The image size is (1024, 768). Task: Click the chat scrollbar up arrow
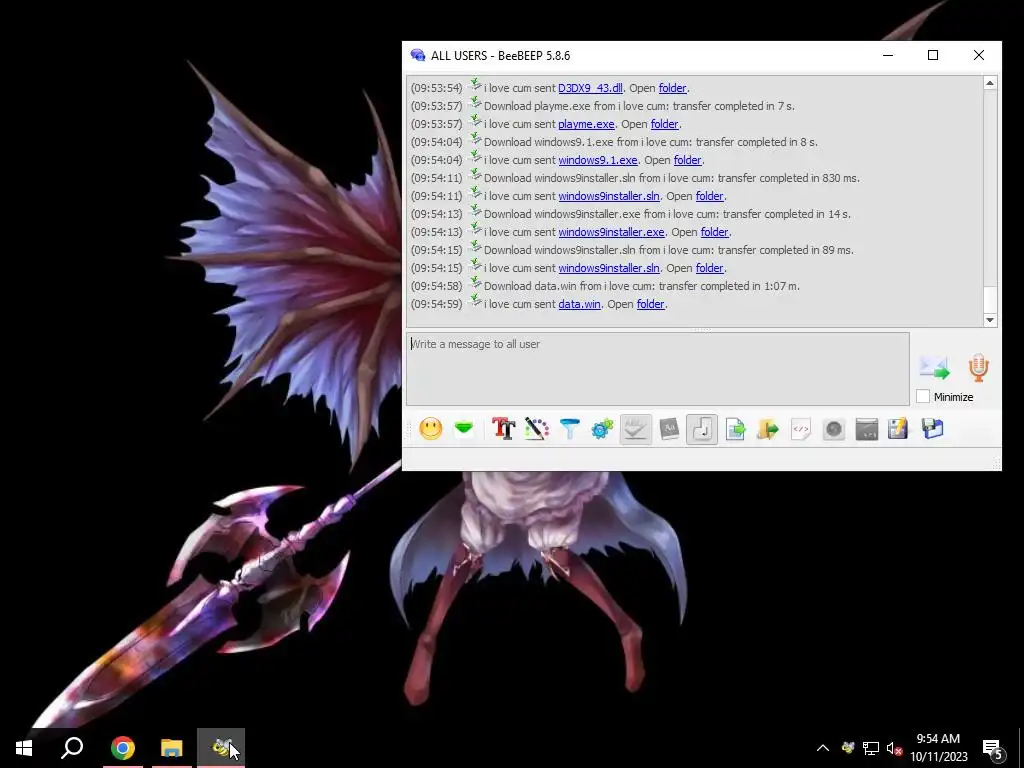[989, 83]
